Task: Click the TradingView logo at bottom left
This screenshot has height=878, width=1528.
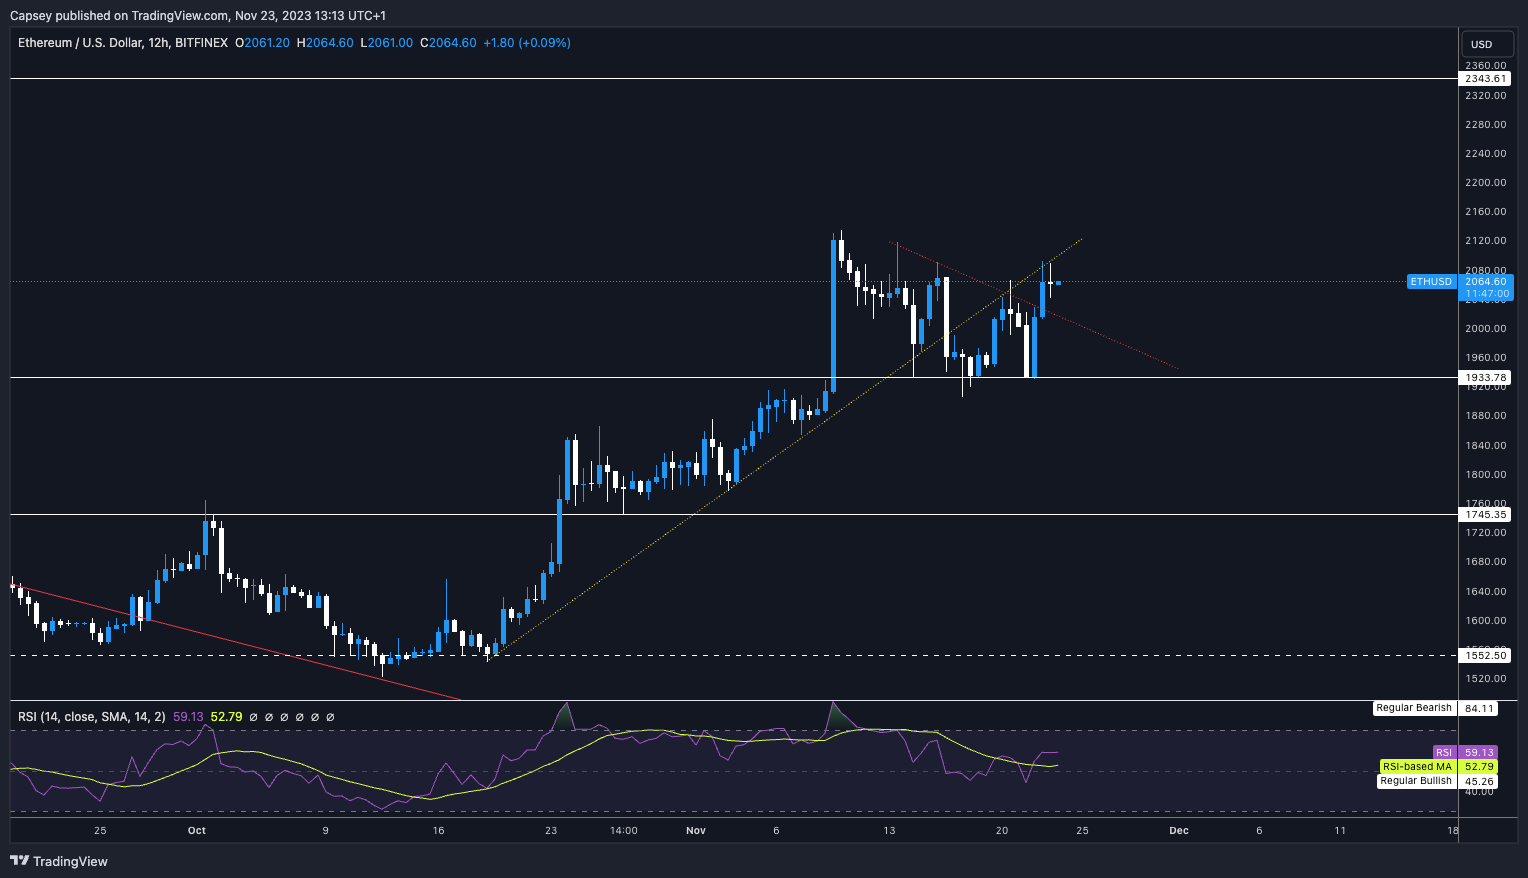Action: click(58, 861)
